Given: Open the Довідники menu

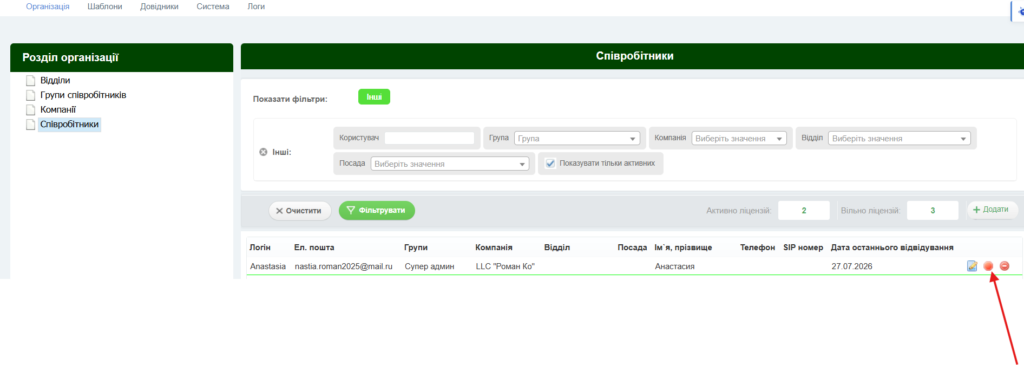Looking at the screenshot, I should click(159, 7).
